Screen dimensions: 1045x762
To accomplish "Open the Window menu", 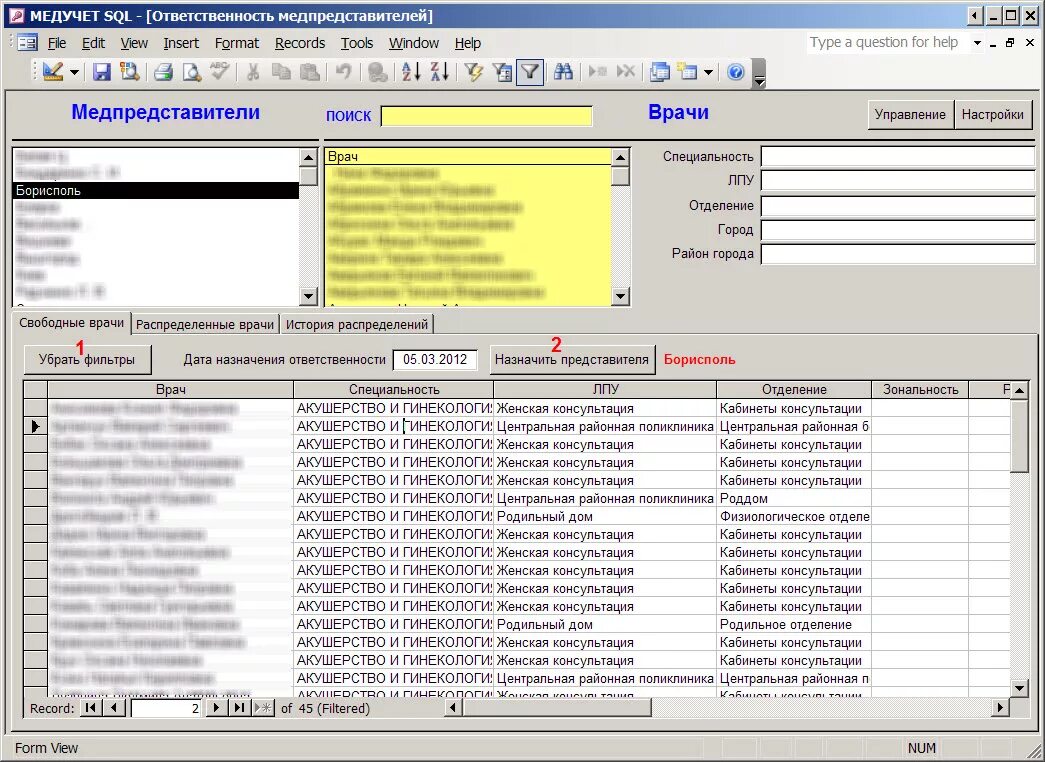I will pos(414,43).
